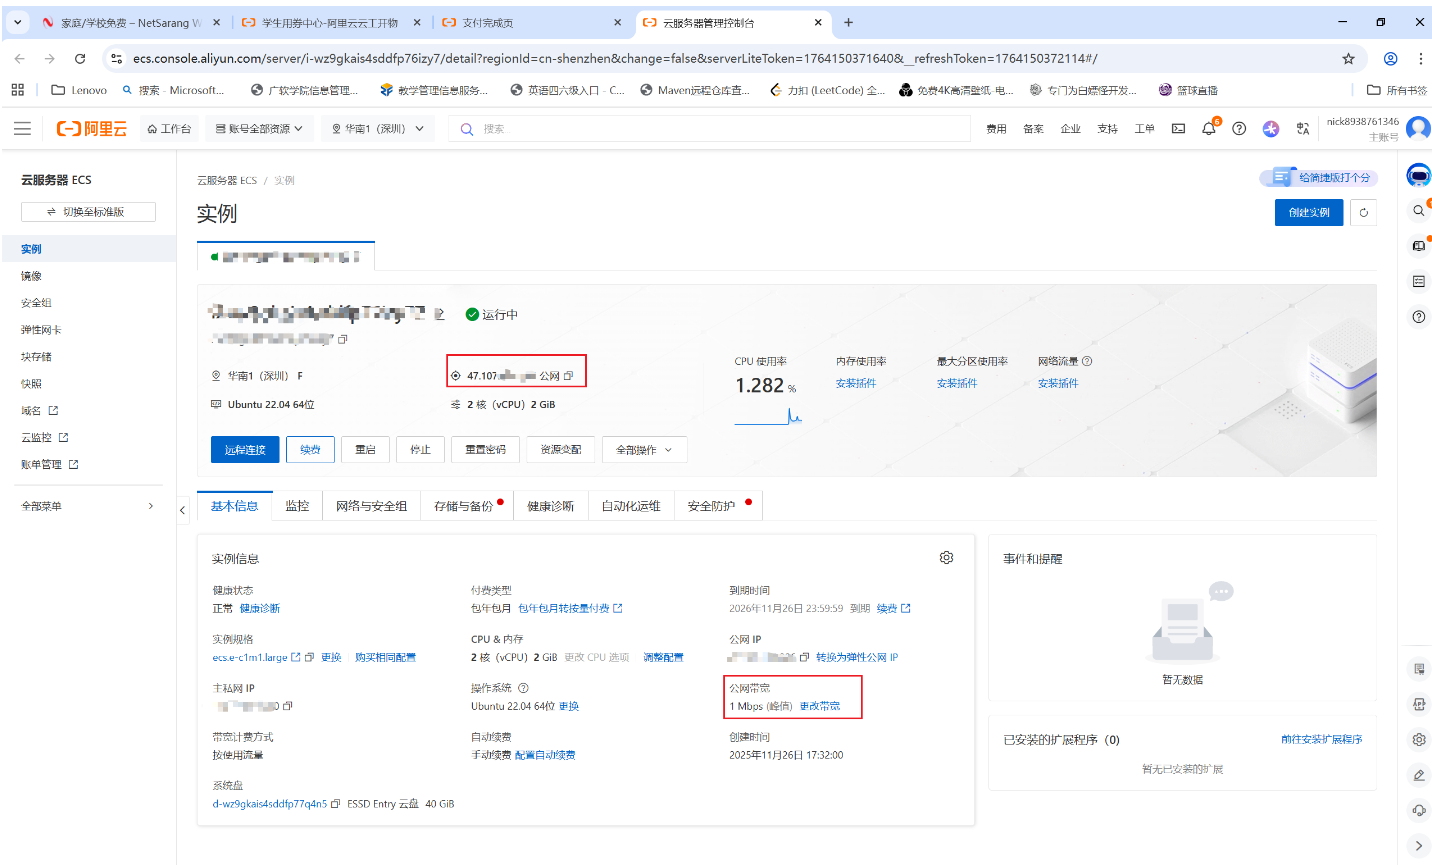
Task: Open the 华南1（深圳）region selector
Action: 378,129
